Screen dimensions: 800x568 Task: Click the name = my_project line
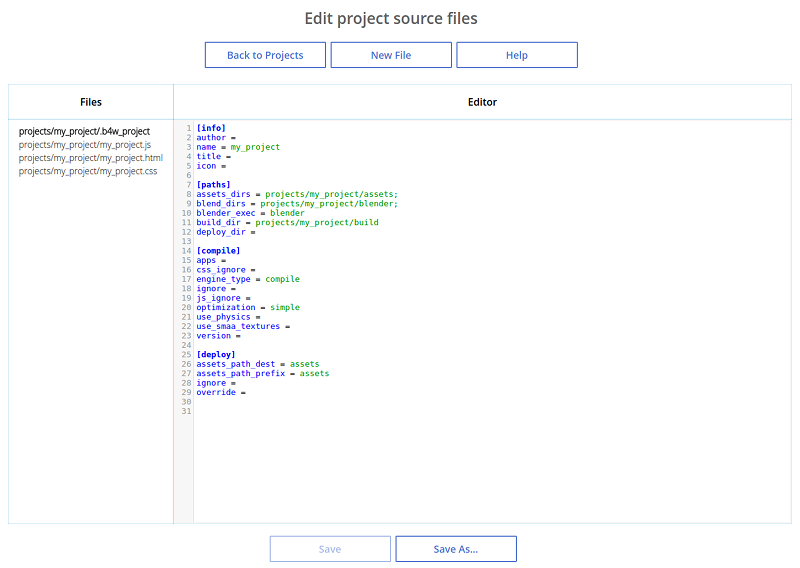coord(238,147)
